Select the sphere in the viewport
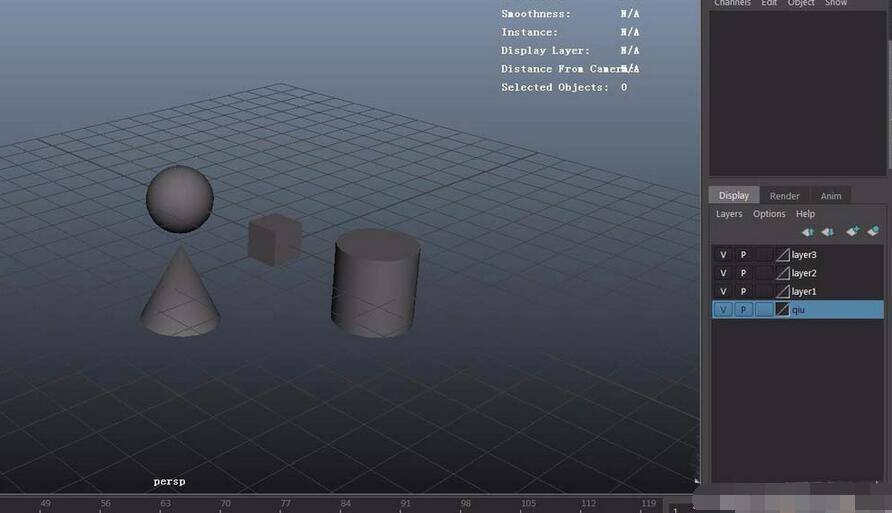892x513 pixels. [x=180, y=199]
